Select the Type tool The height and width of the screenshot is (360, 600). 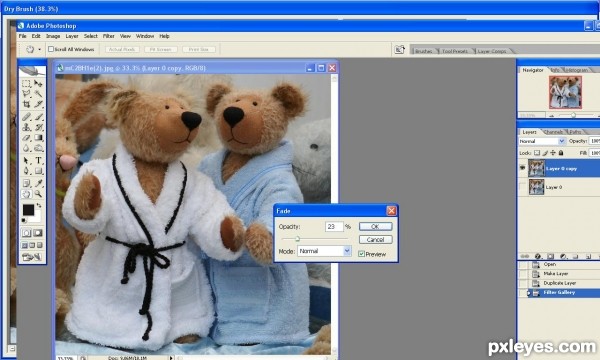click(38, 161)
